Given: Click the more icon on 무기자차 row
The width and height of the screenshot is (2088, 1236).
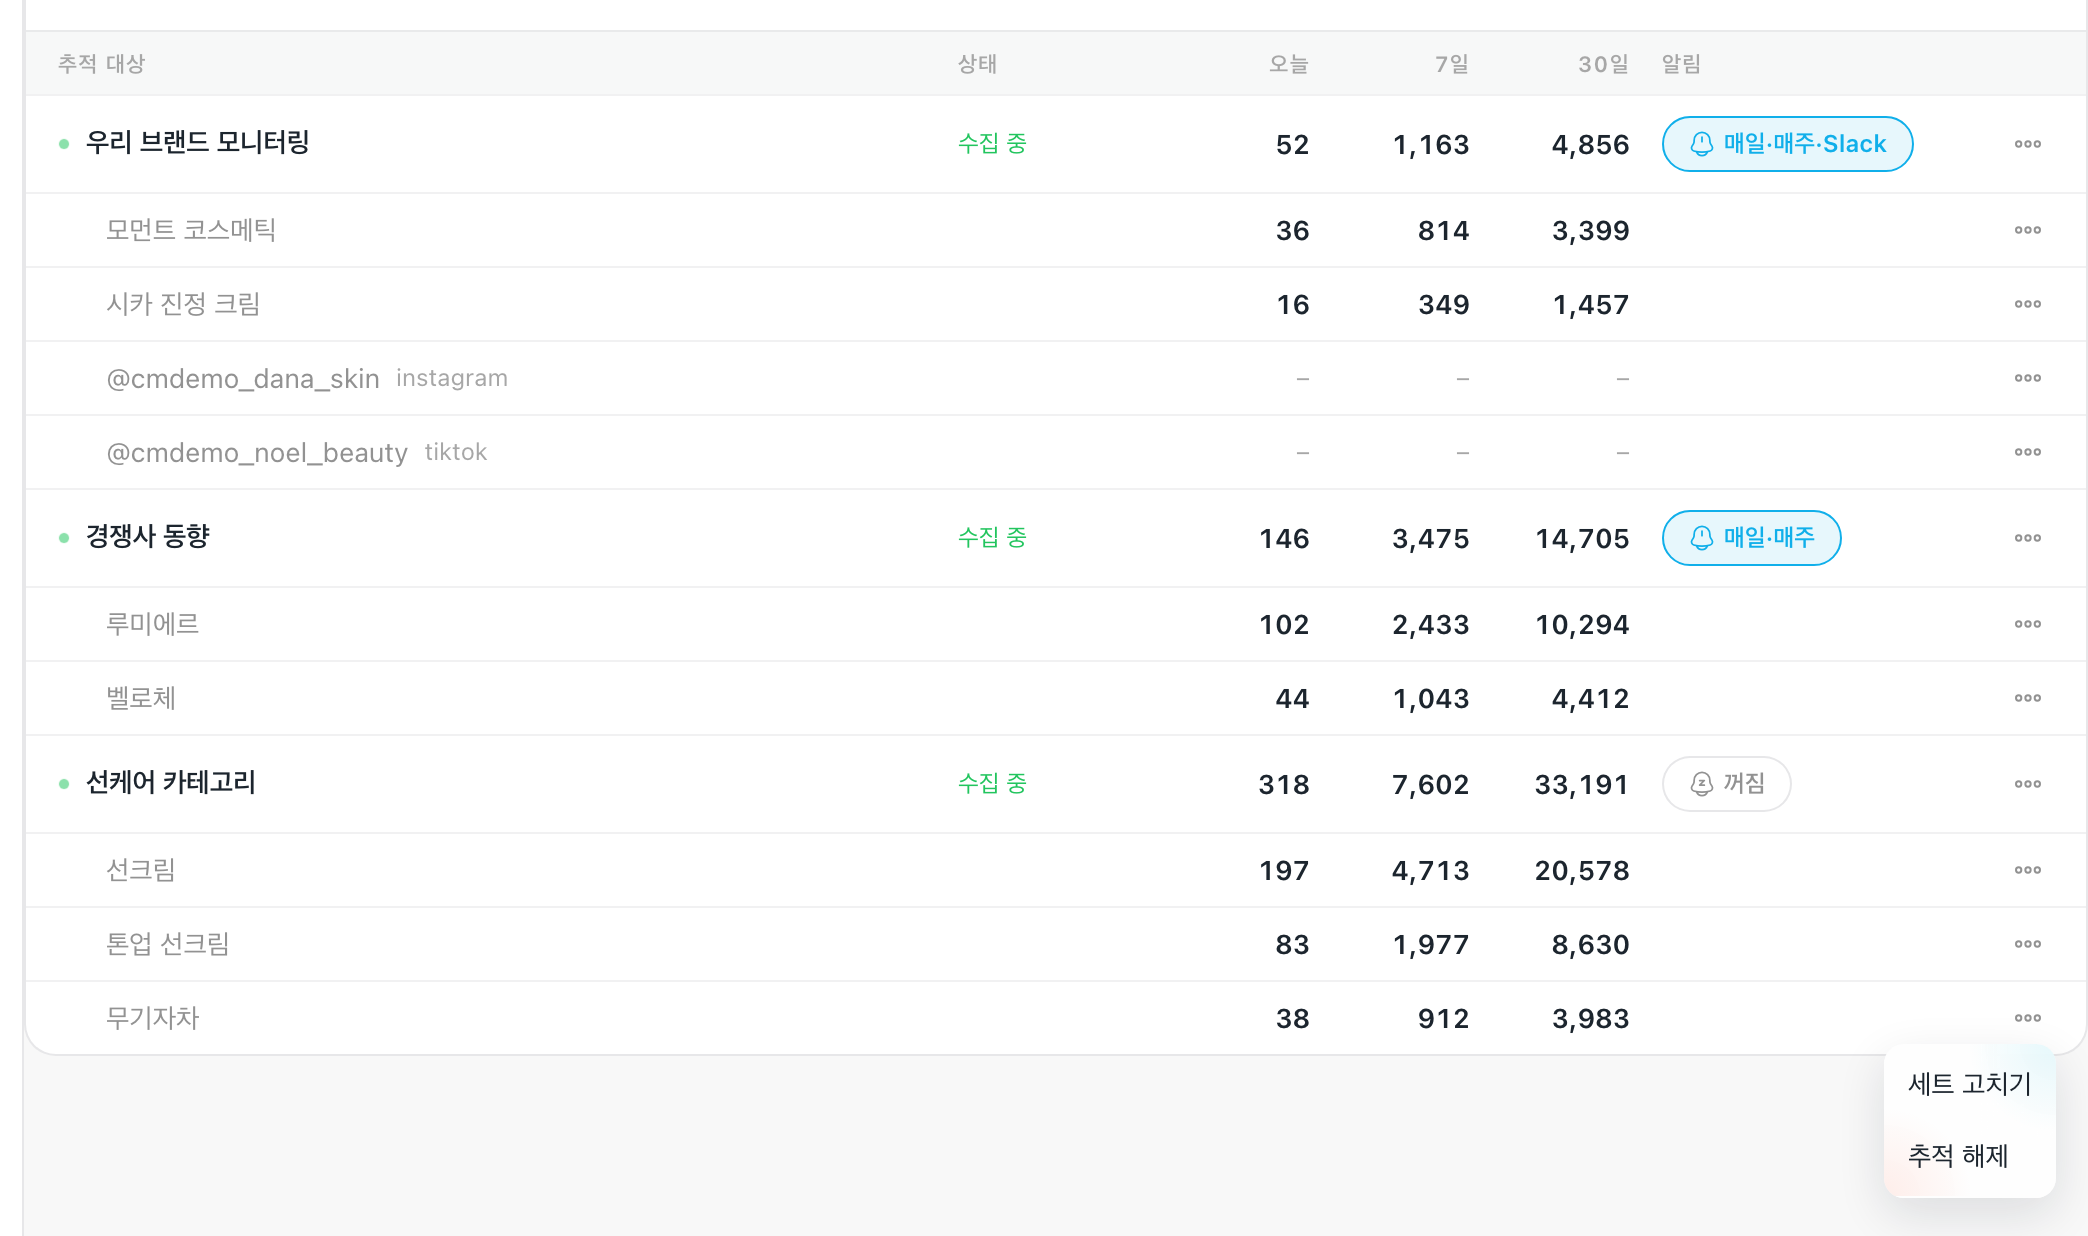Looking at the screenshot, I should pos(2027,1018).
